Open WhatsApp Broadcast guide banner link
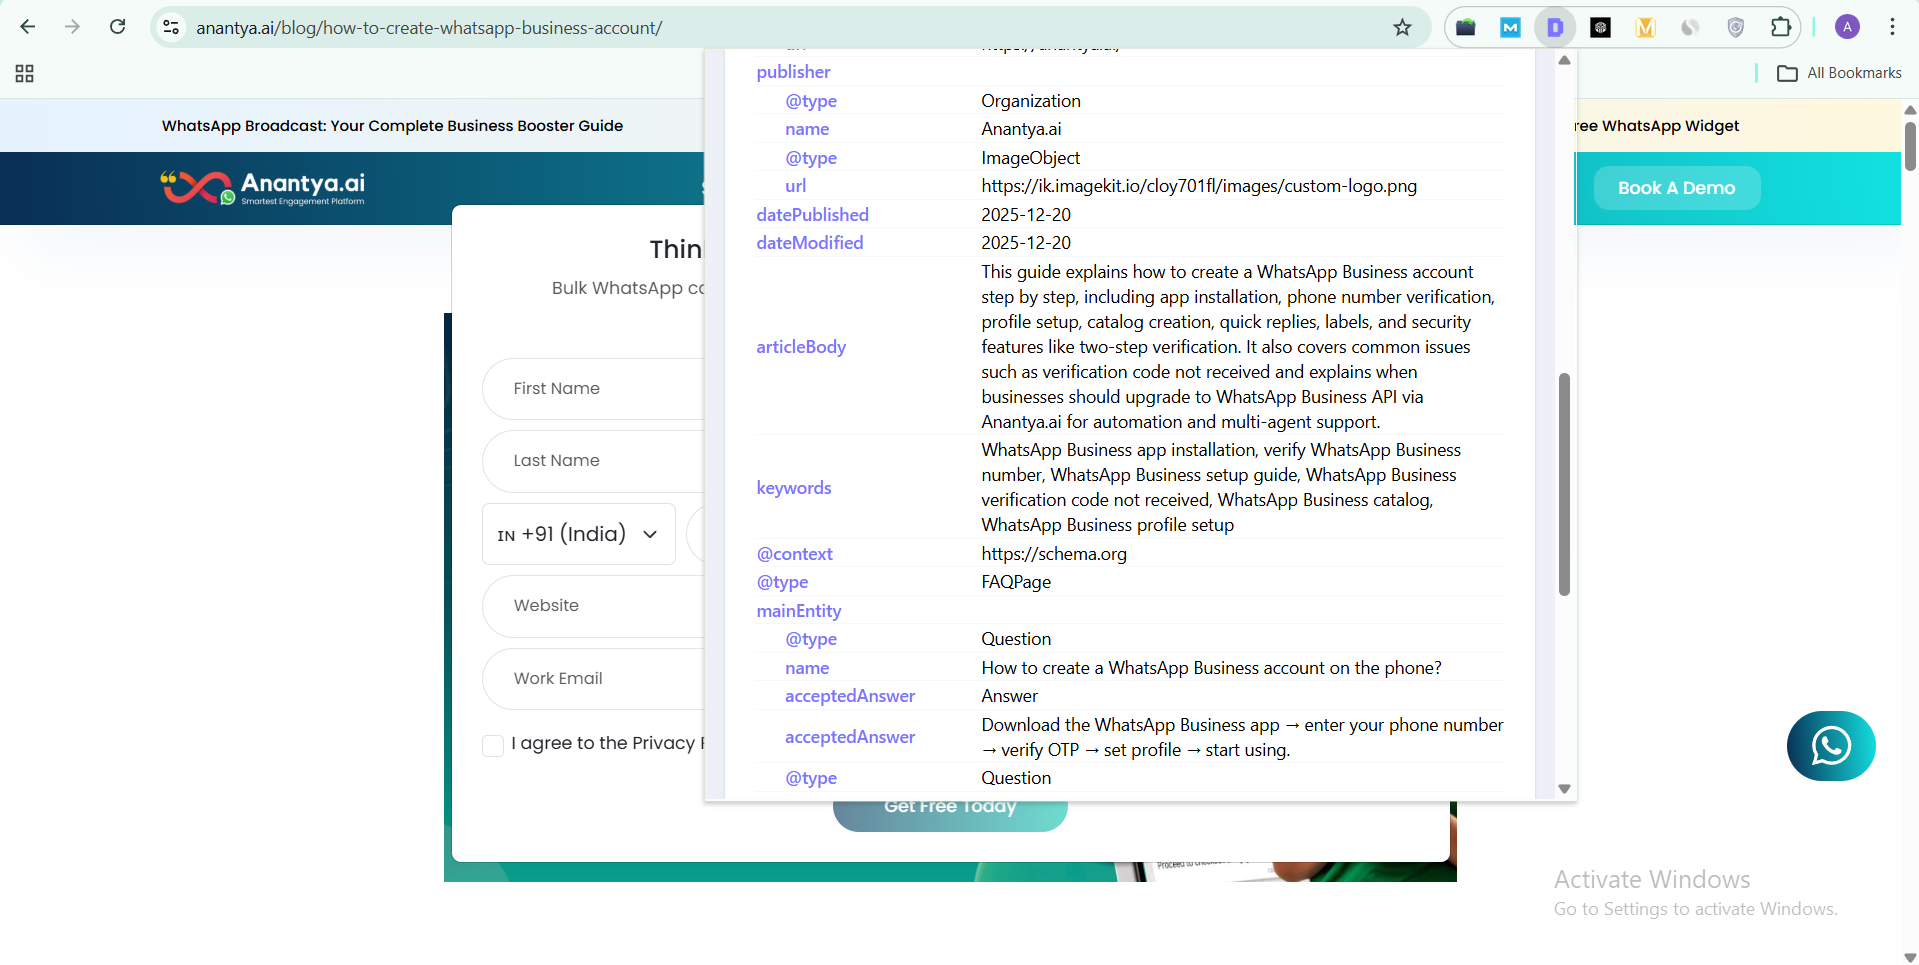Screen dimensions: 1919x965 392,126
